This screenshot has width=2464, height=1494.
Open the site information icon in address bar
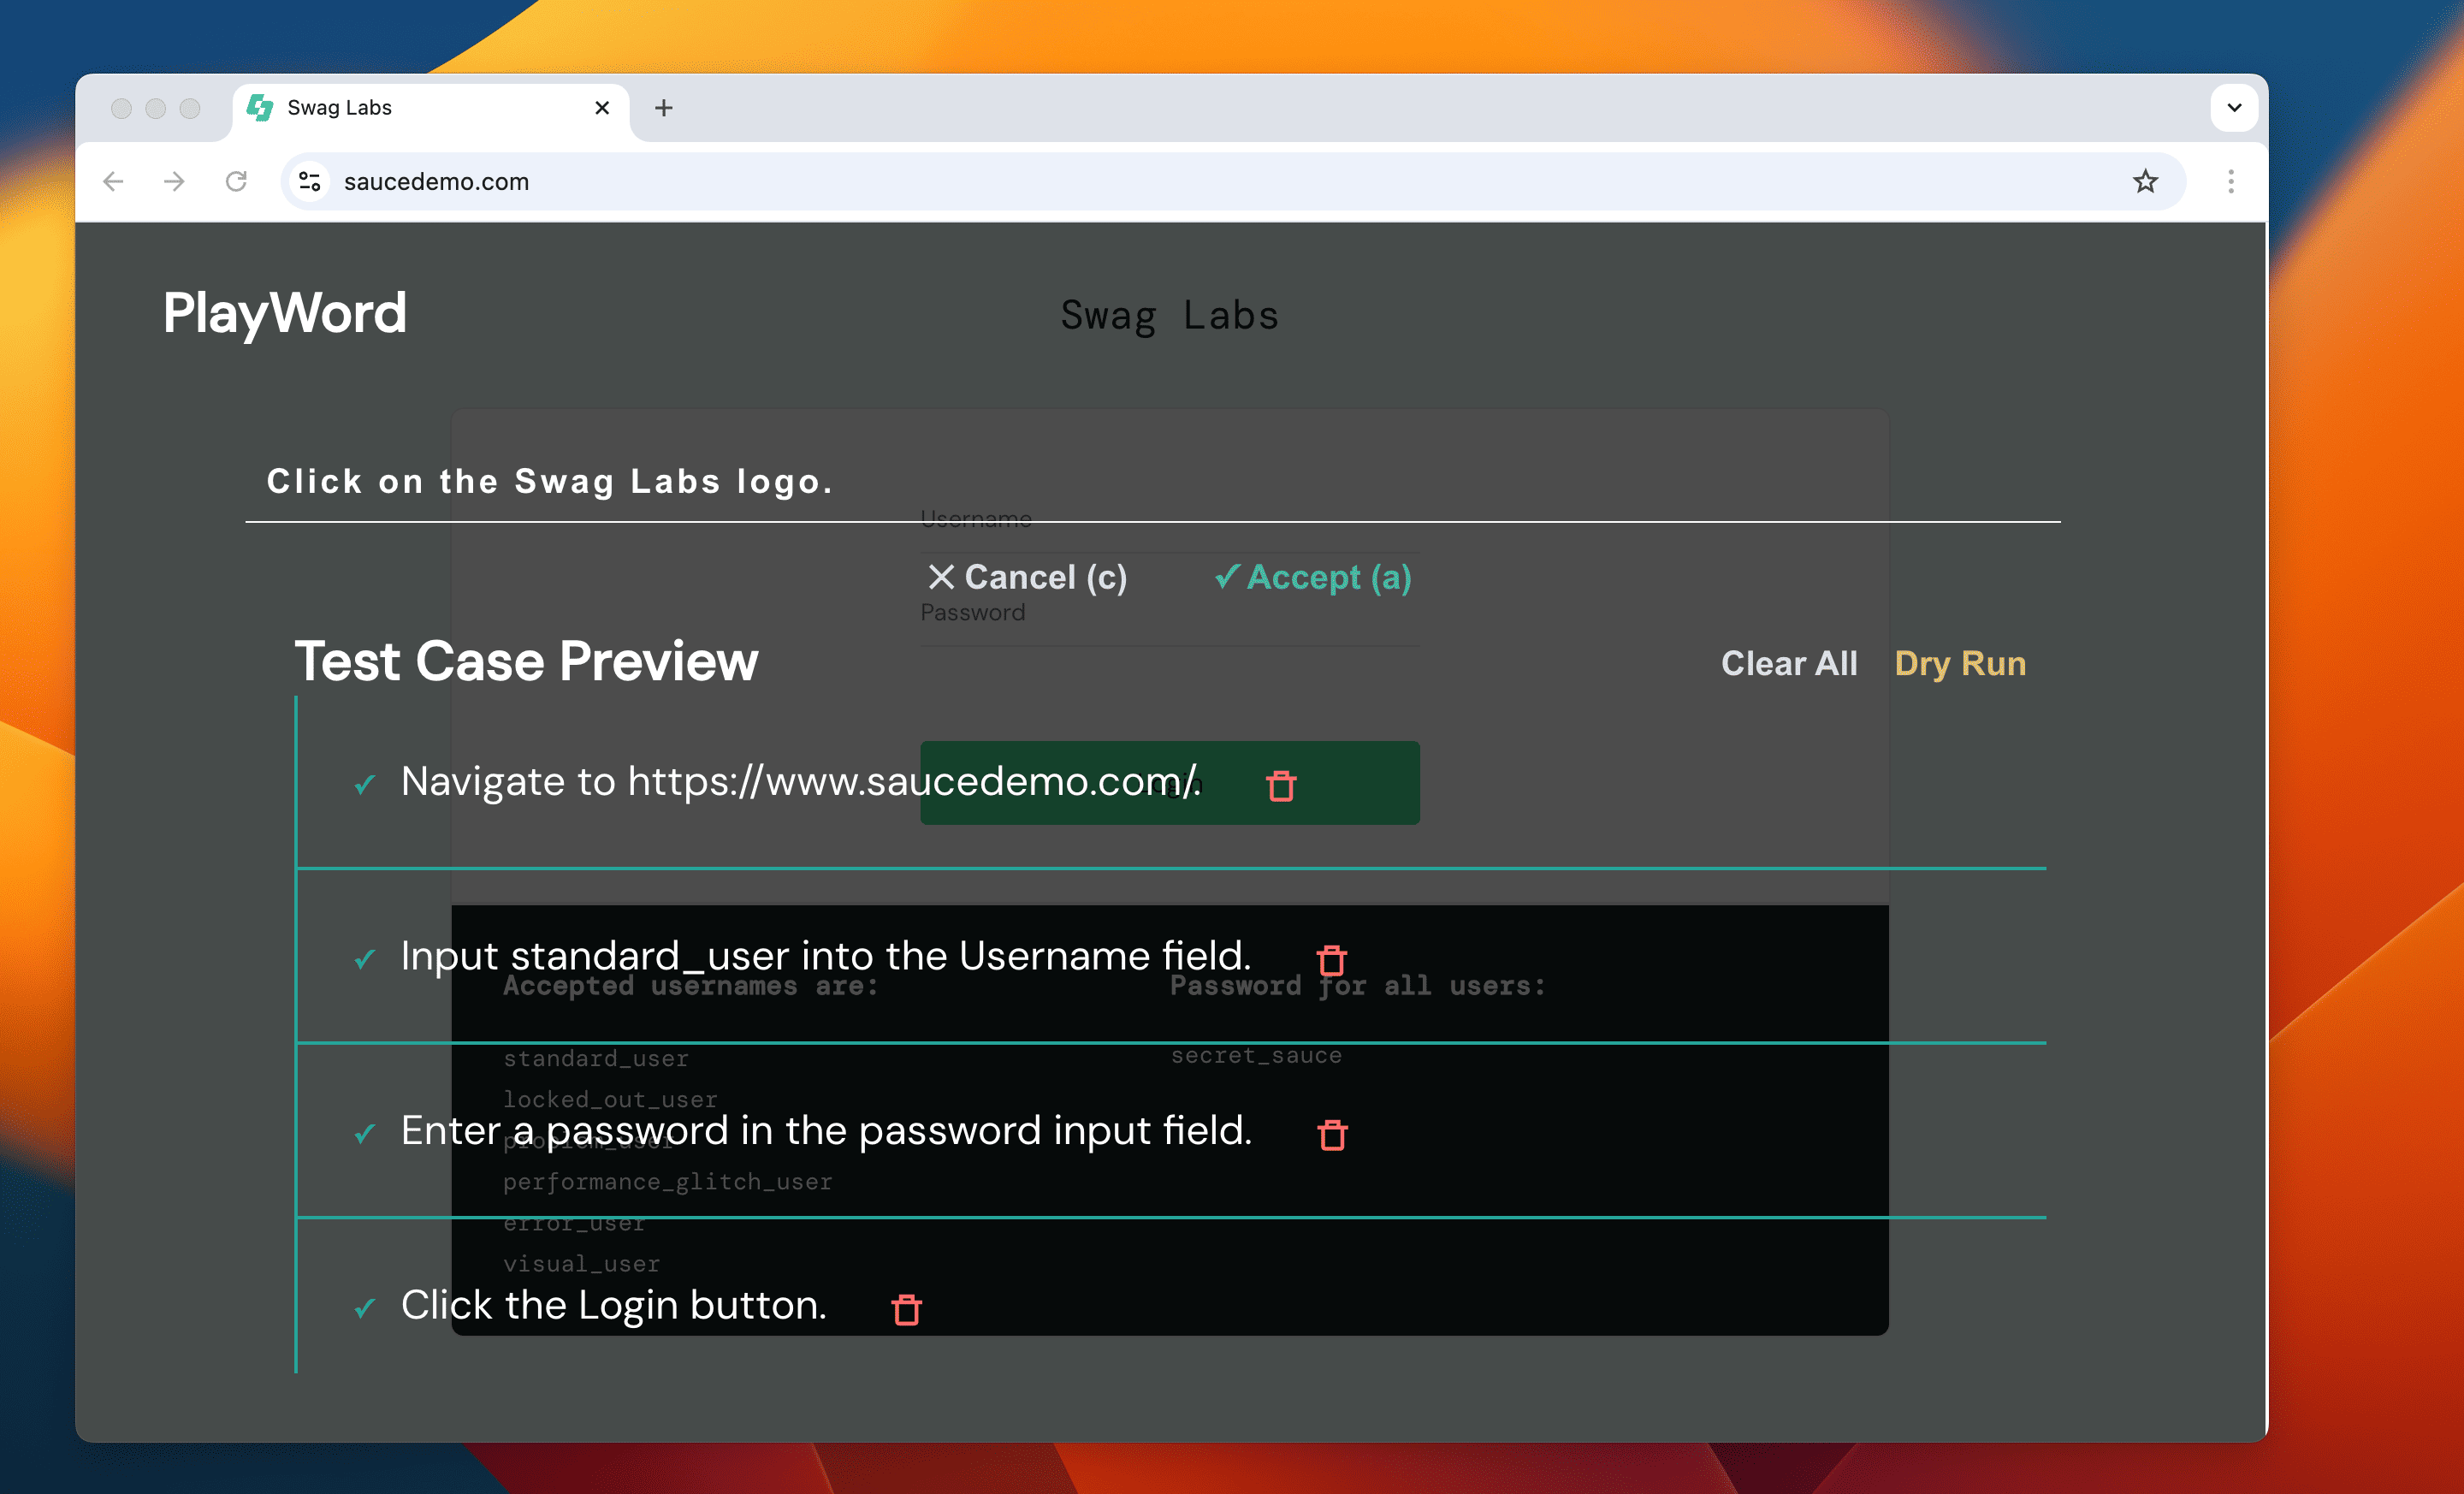(x=310, y=181)
